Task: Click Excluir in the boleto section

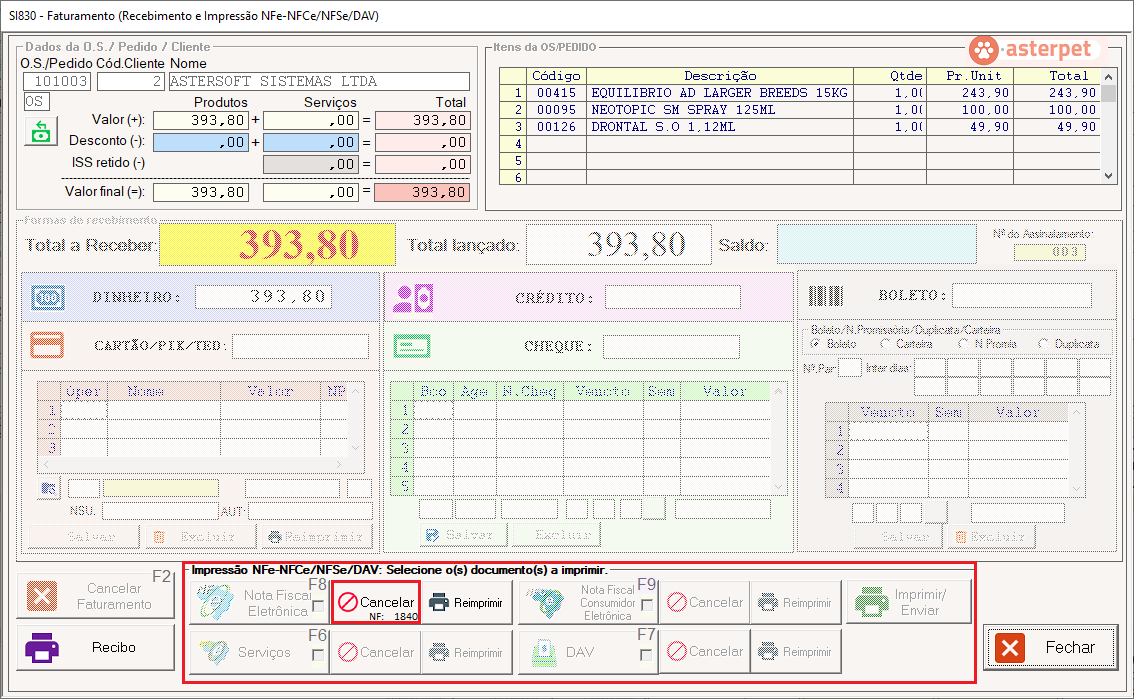Action: (990, 536)
